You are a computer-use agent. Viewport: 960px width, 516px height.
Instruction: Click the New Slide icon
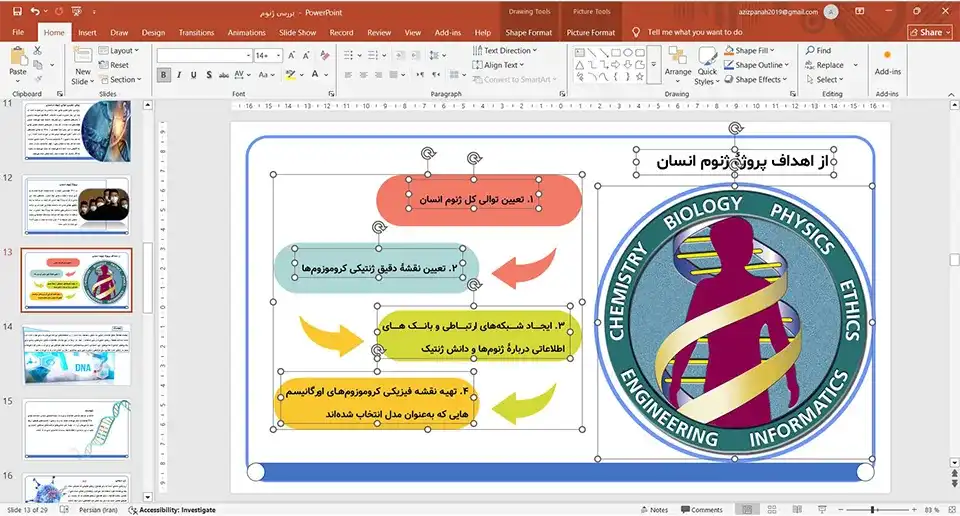point(83,56)
